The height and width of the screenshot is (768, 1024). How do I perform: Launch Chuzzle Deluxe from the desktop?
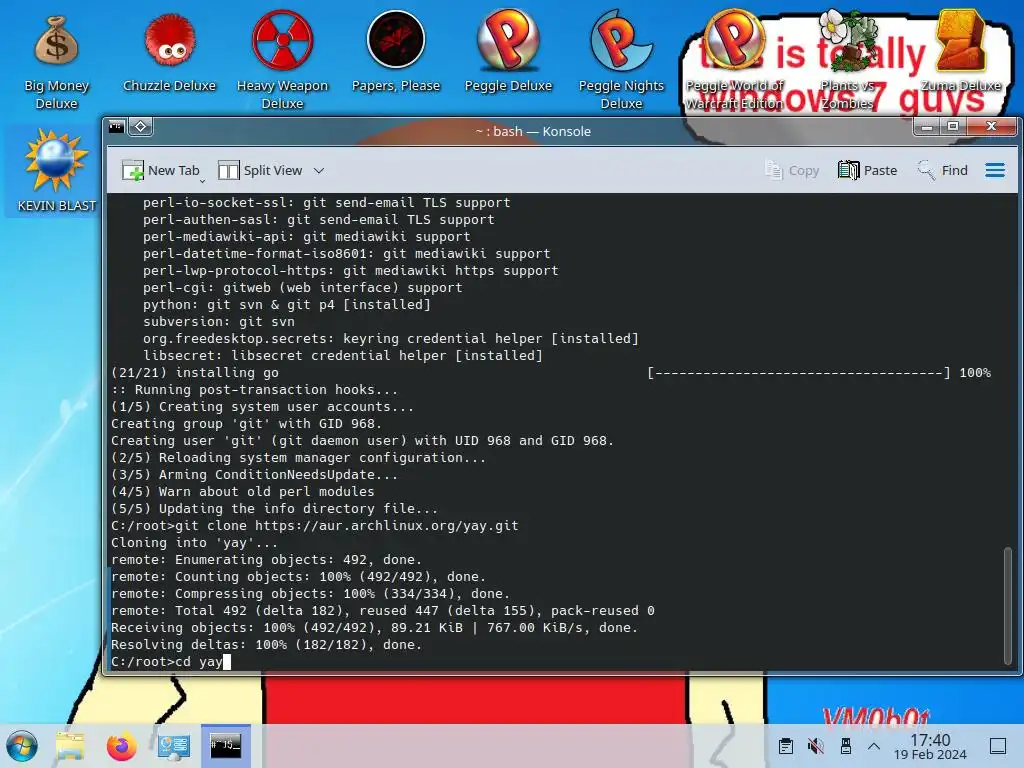[169, 52]
